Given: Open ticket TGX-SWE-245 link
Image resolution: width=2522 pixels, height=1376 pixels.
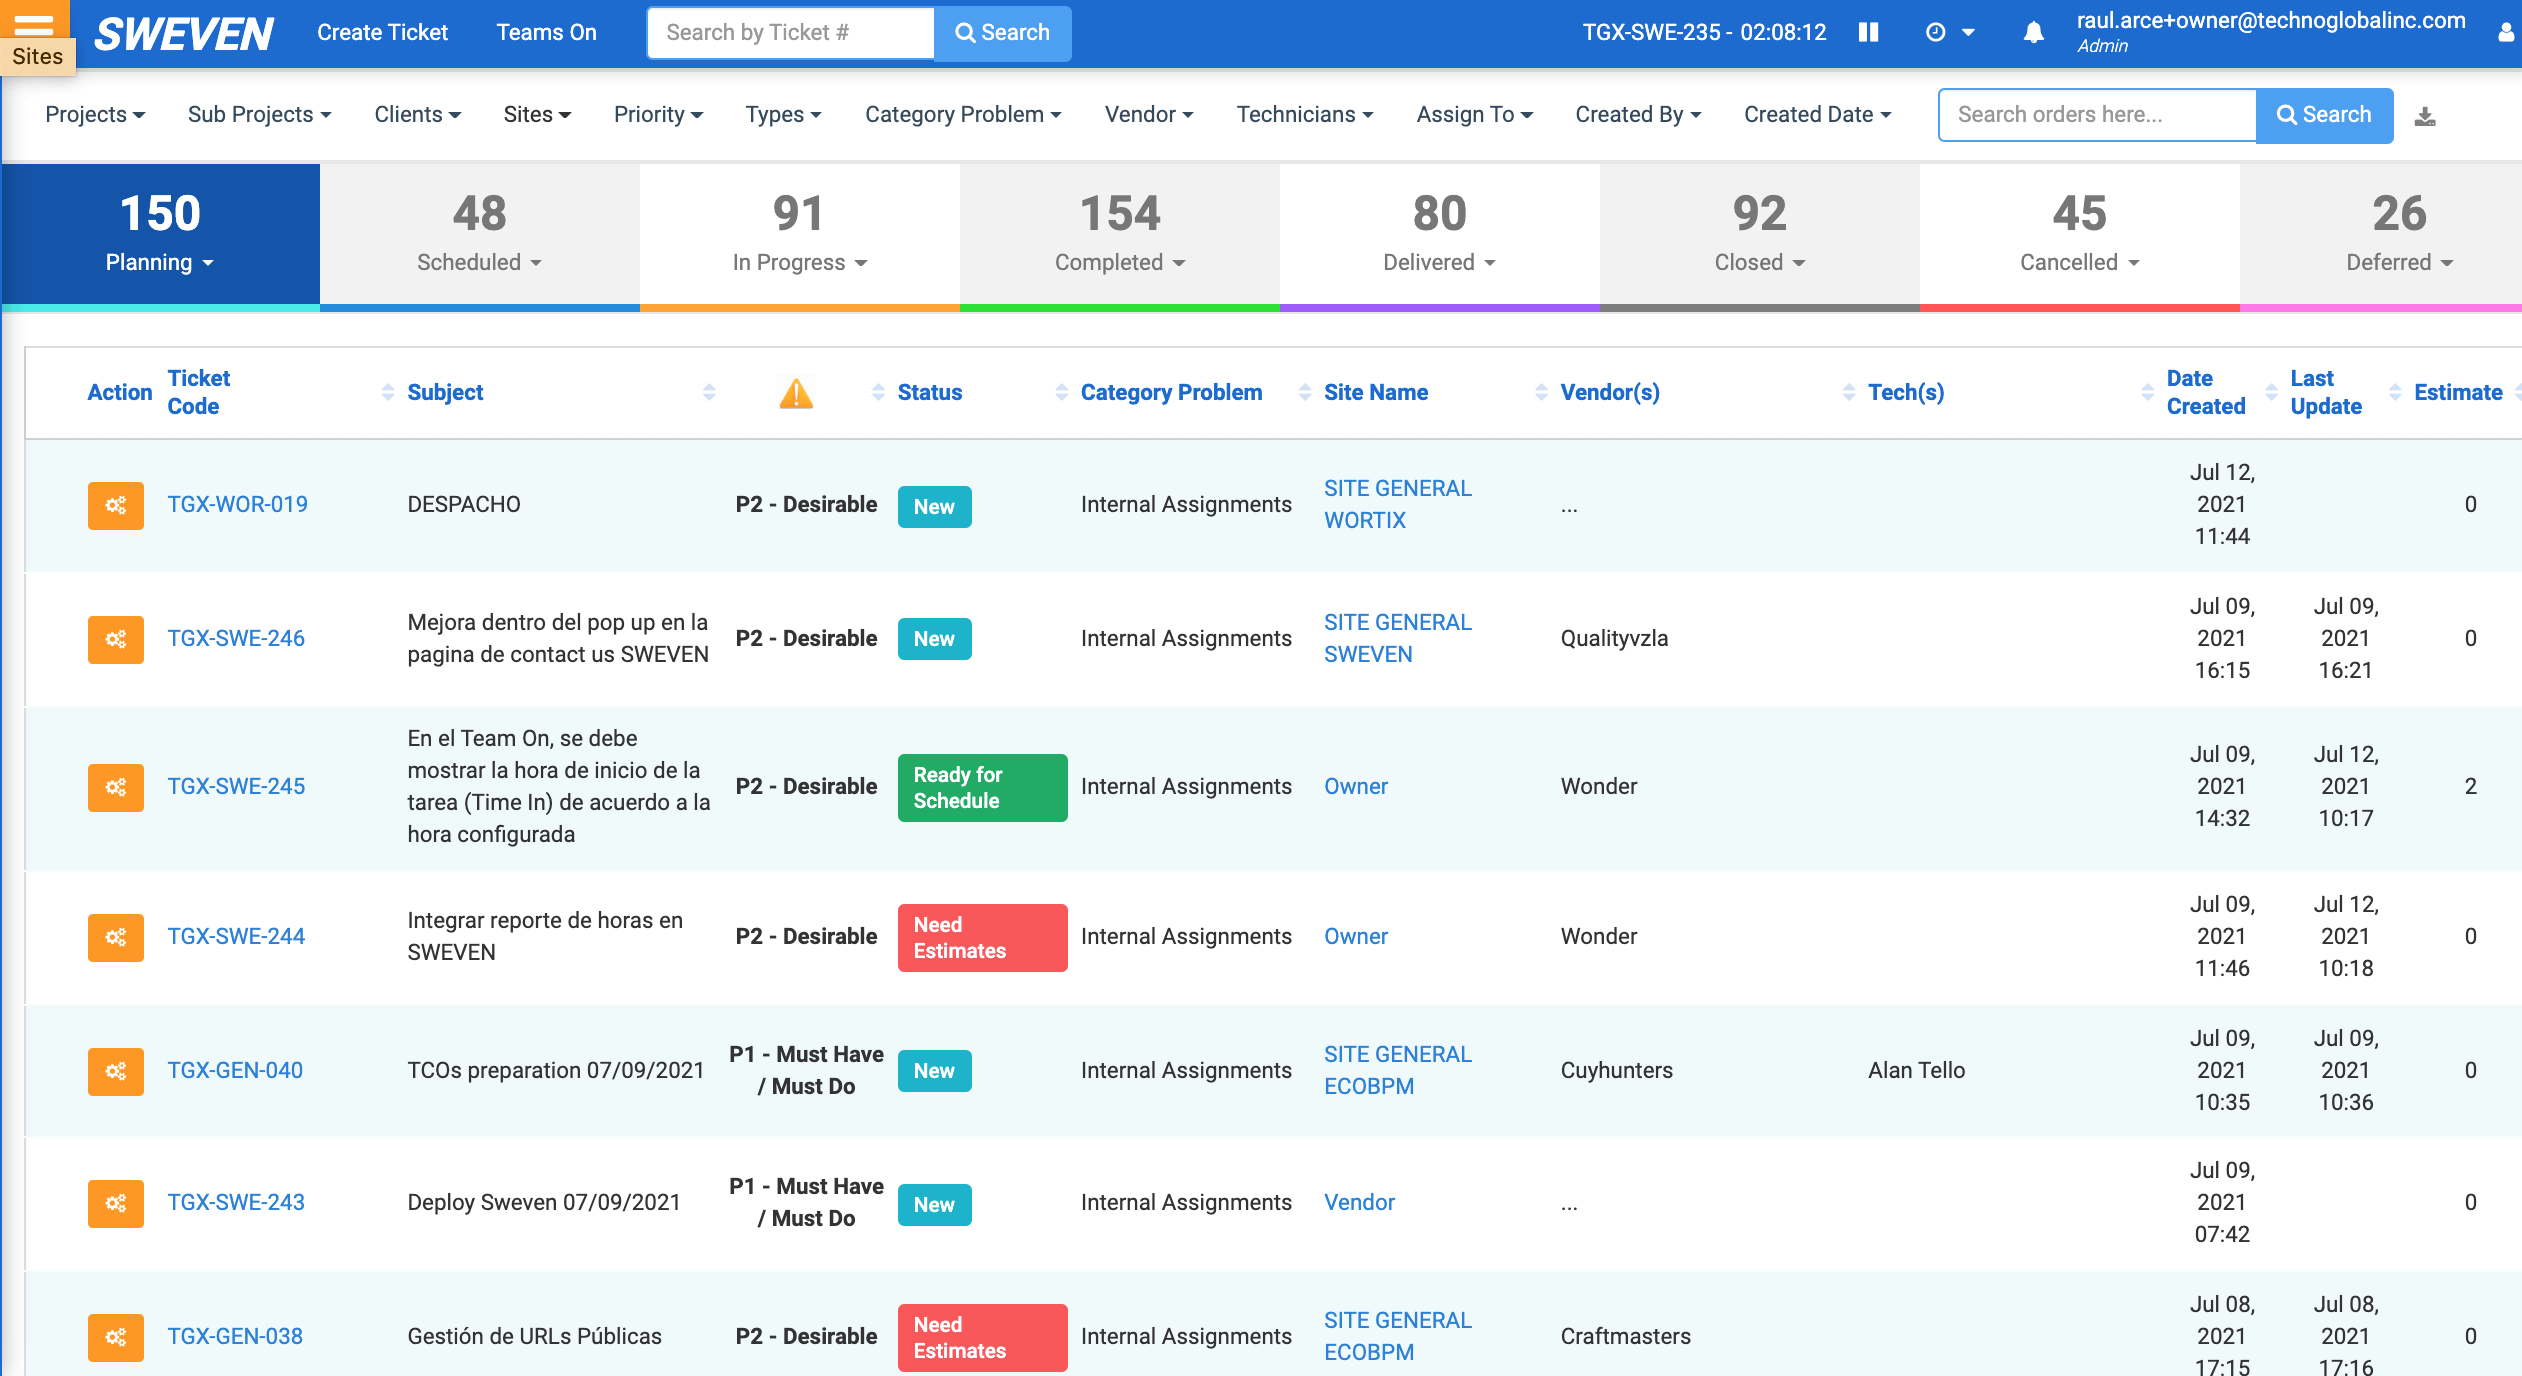Looking at the screenshot, I should coord(236,787).
